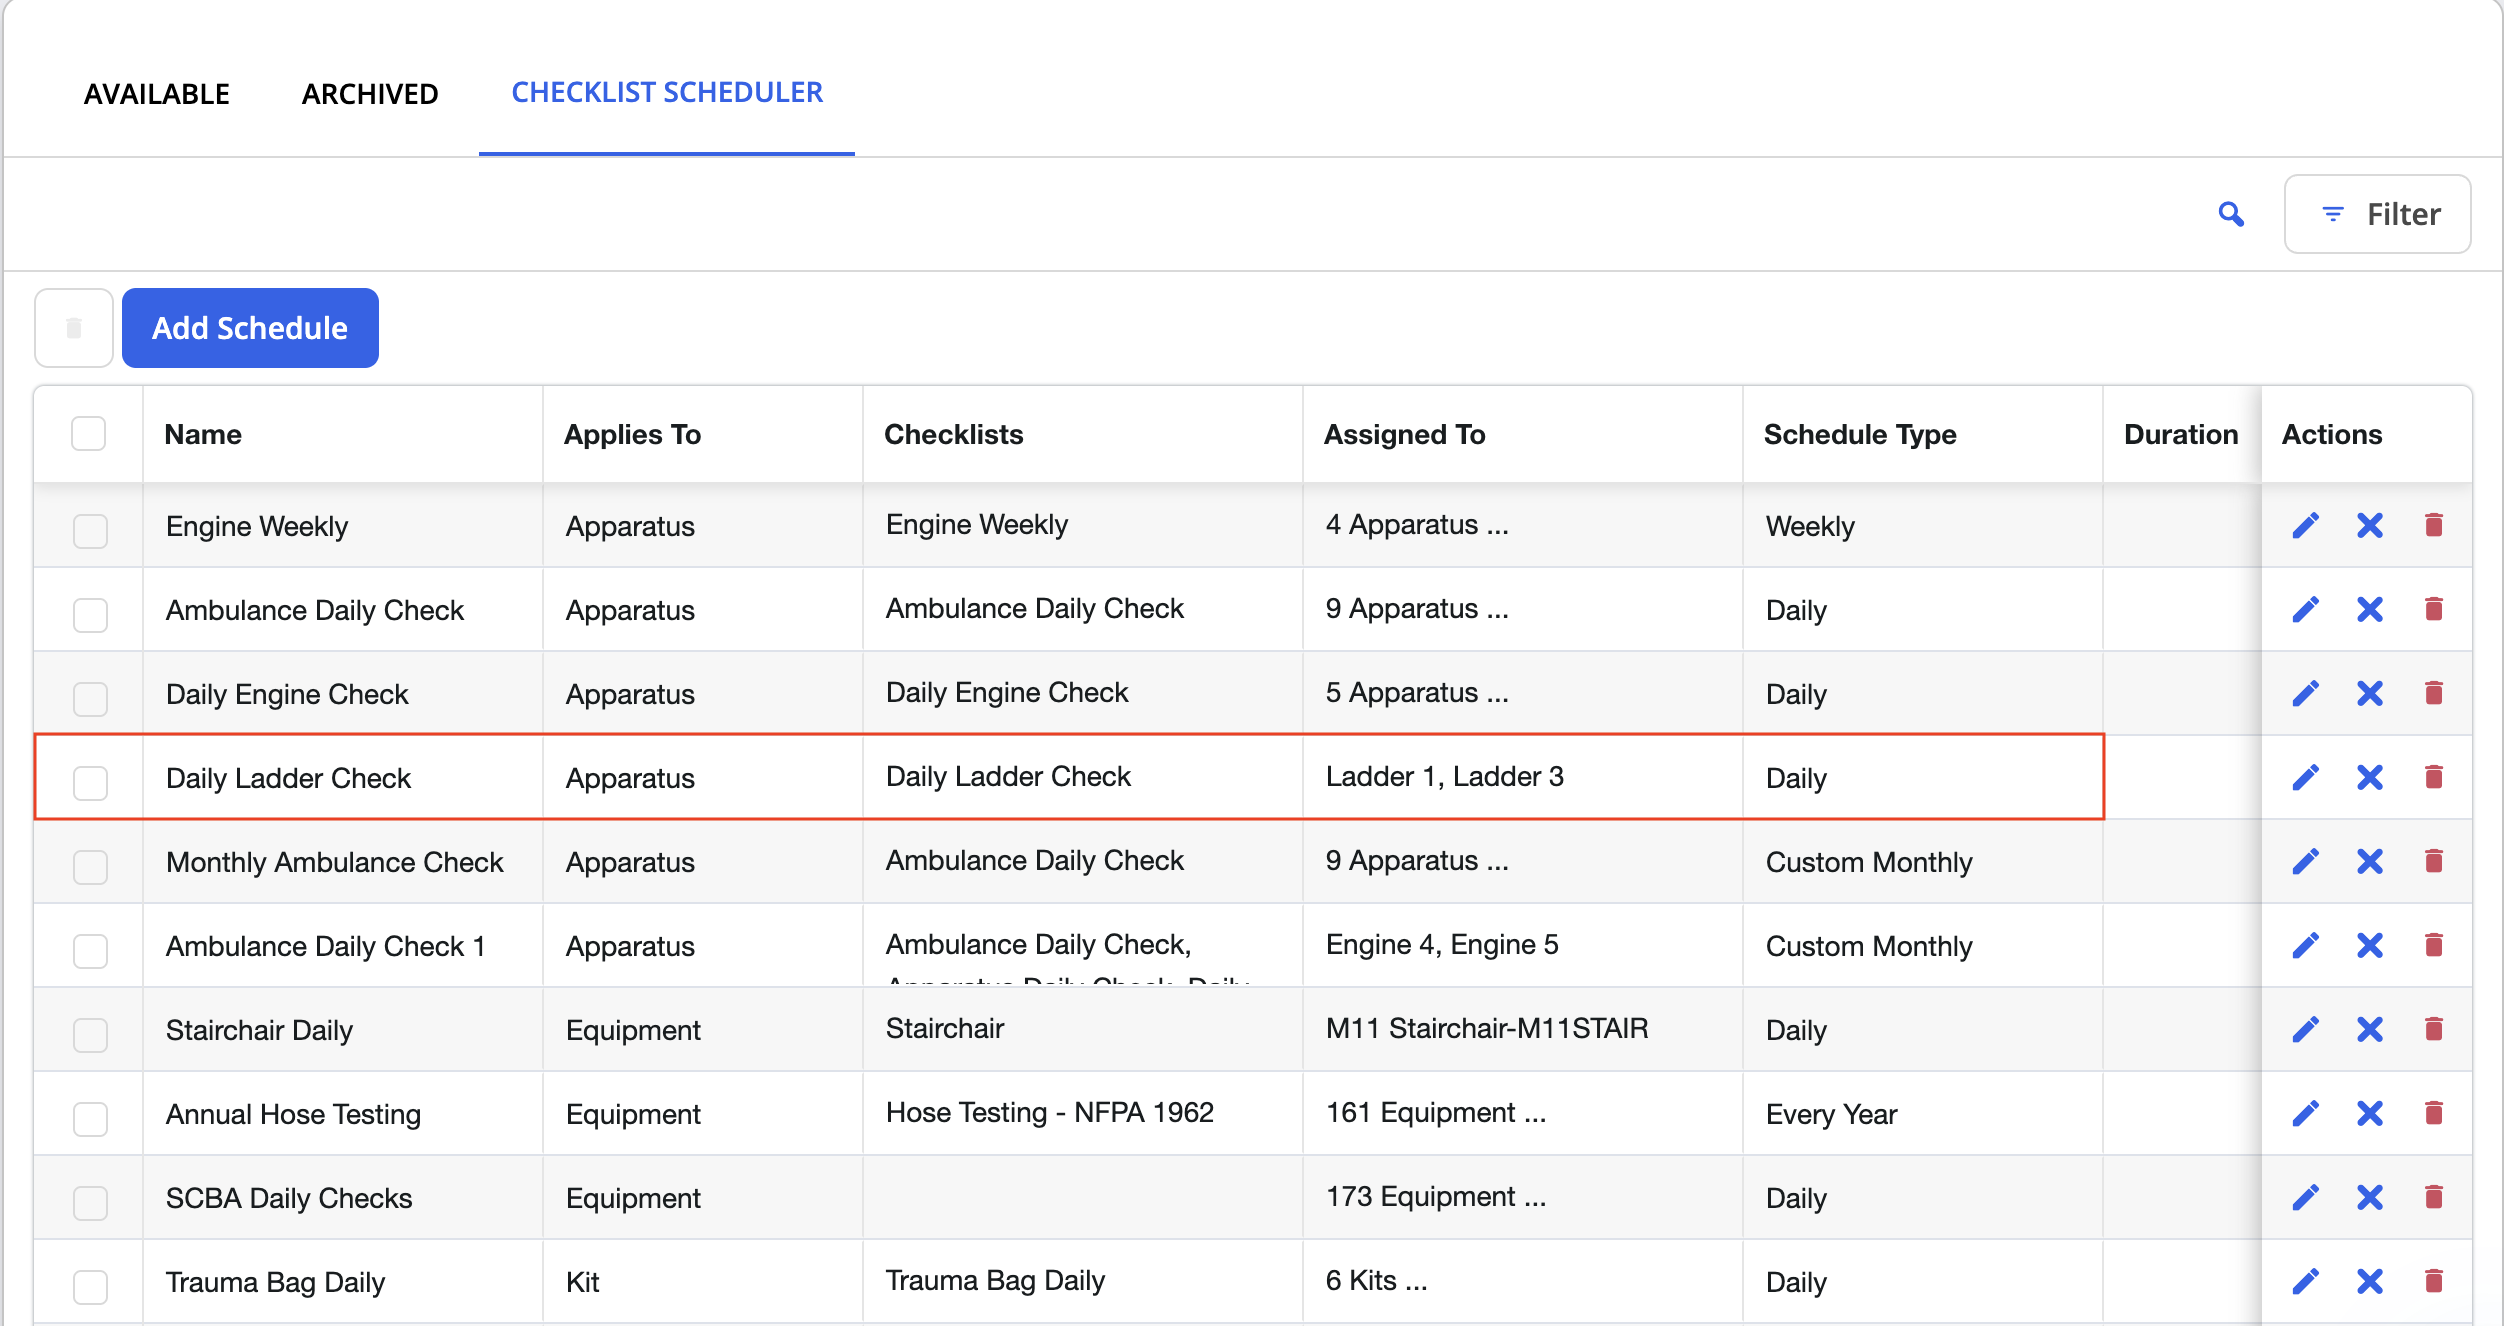2504x1326 pixels.
Task: Open the Archived tab
Action: point(370,93)
